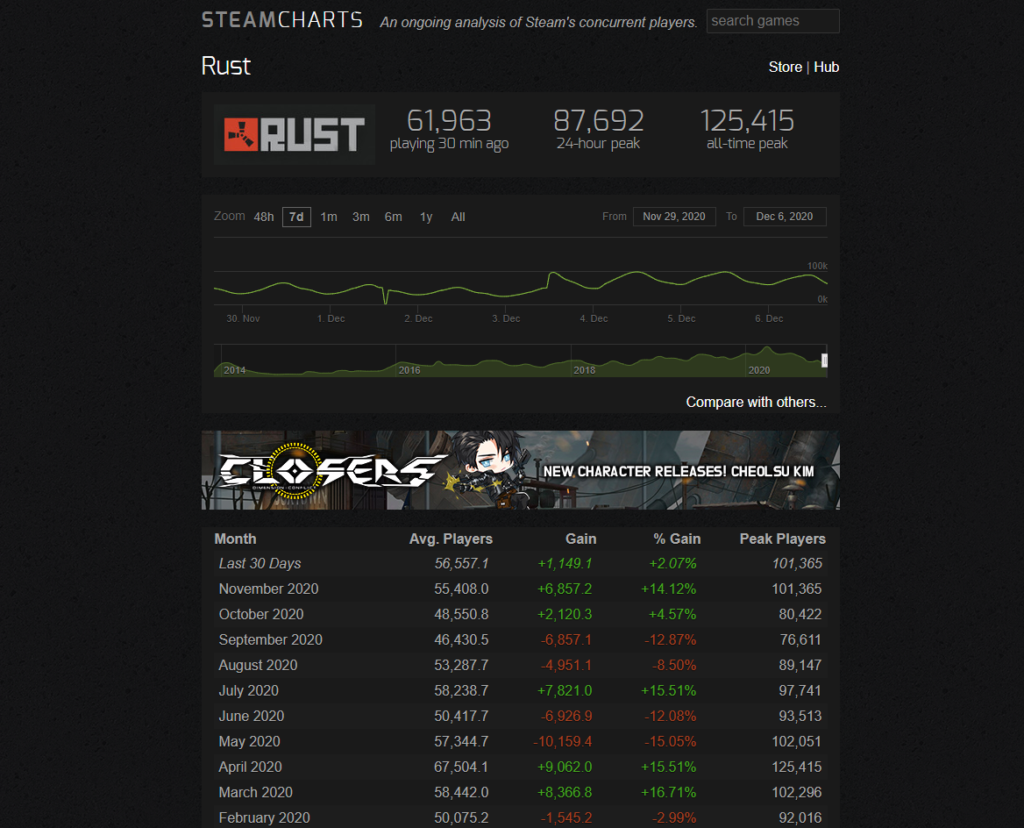The image size is (1024, 828).
Task: Select the November 2020 row label
Action: pyautogui.click(x=268, y=589)
